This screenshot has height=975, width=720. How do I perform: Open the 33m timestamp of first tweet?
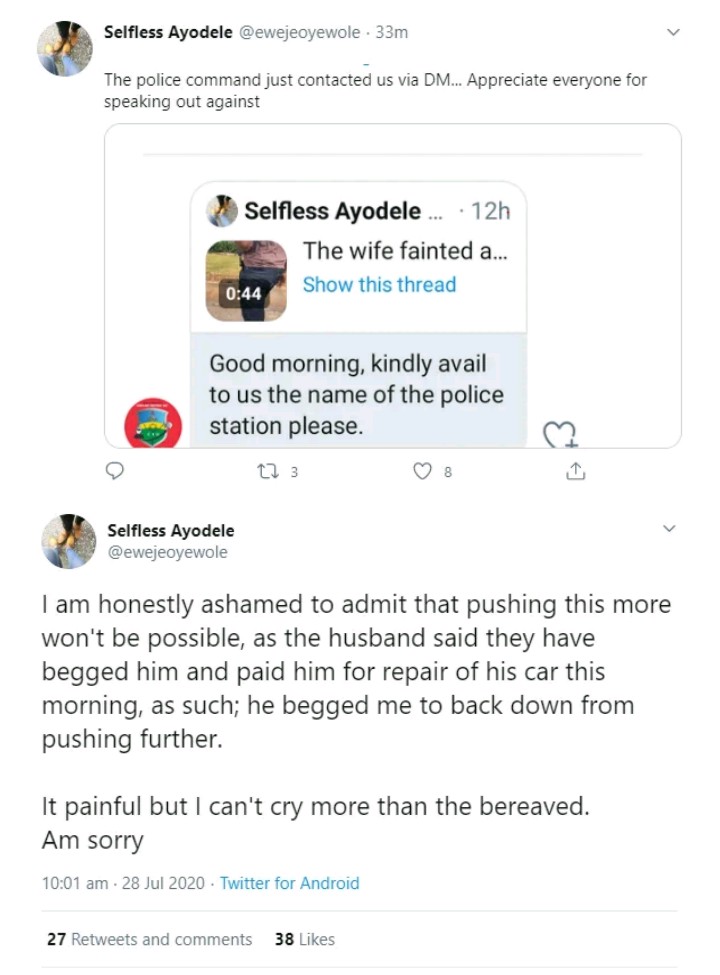[x=391, y=33]
